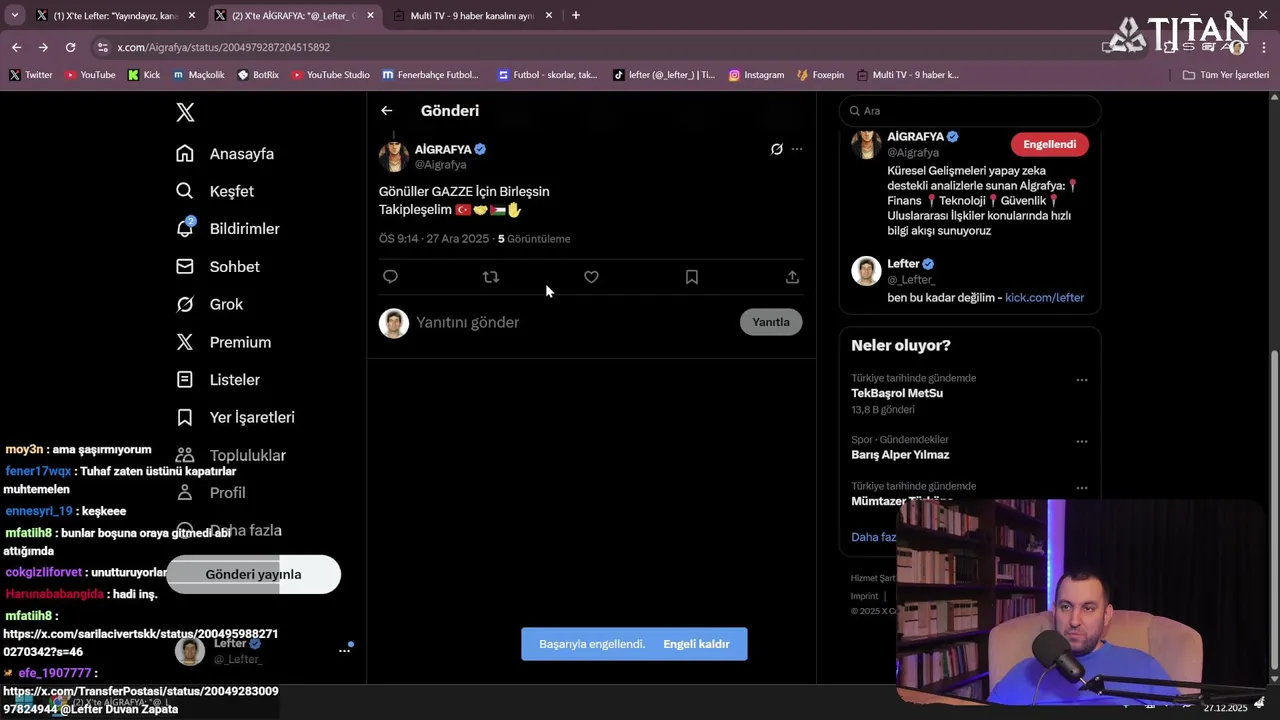This screenshot has height=720, width=1280.
Task: Click the Engellendi blocked button
Action: point(1049,144)
